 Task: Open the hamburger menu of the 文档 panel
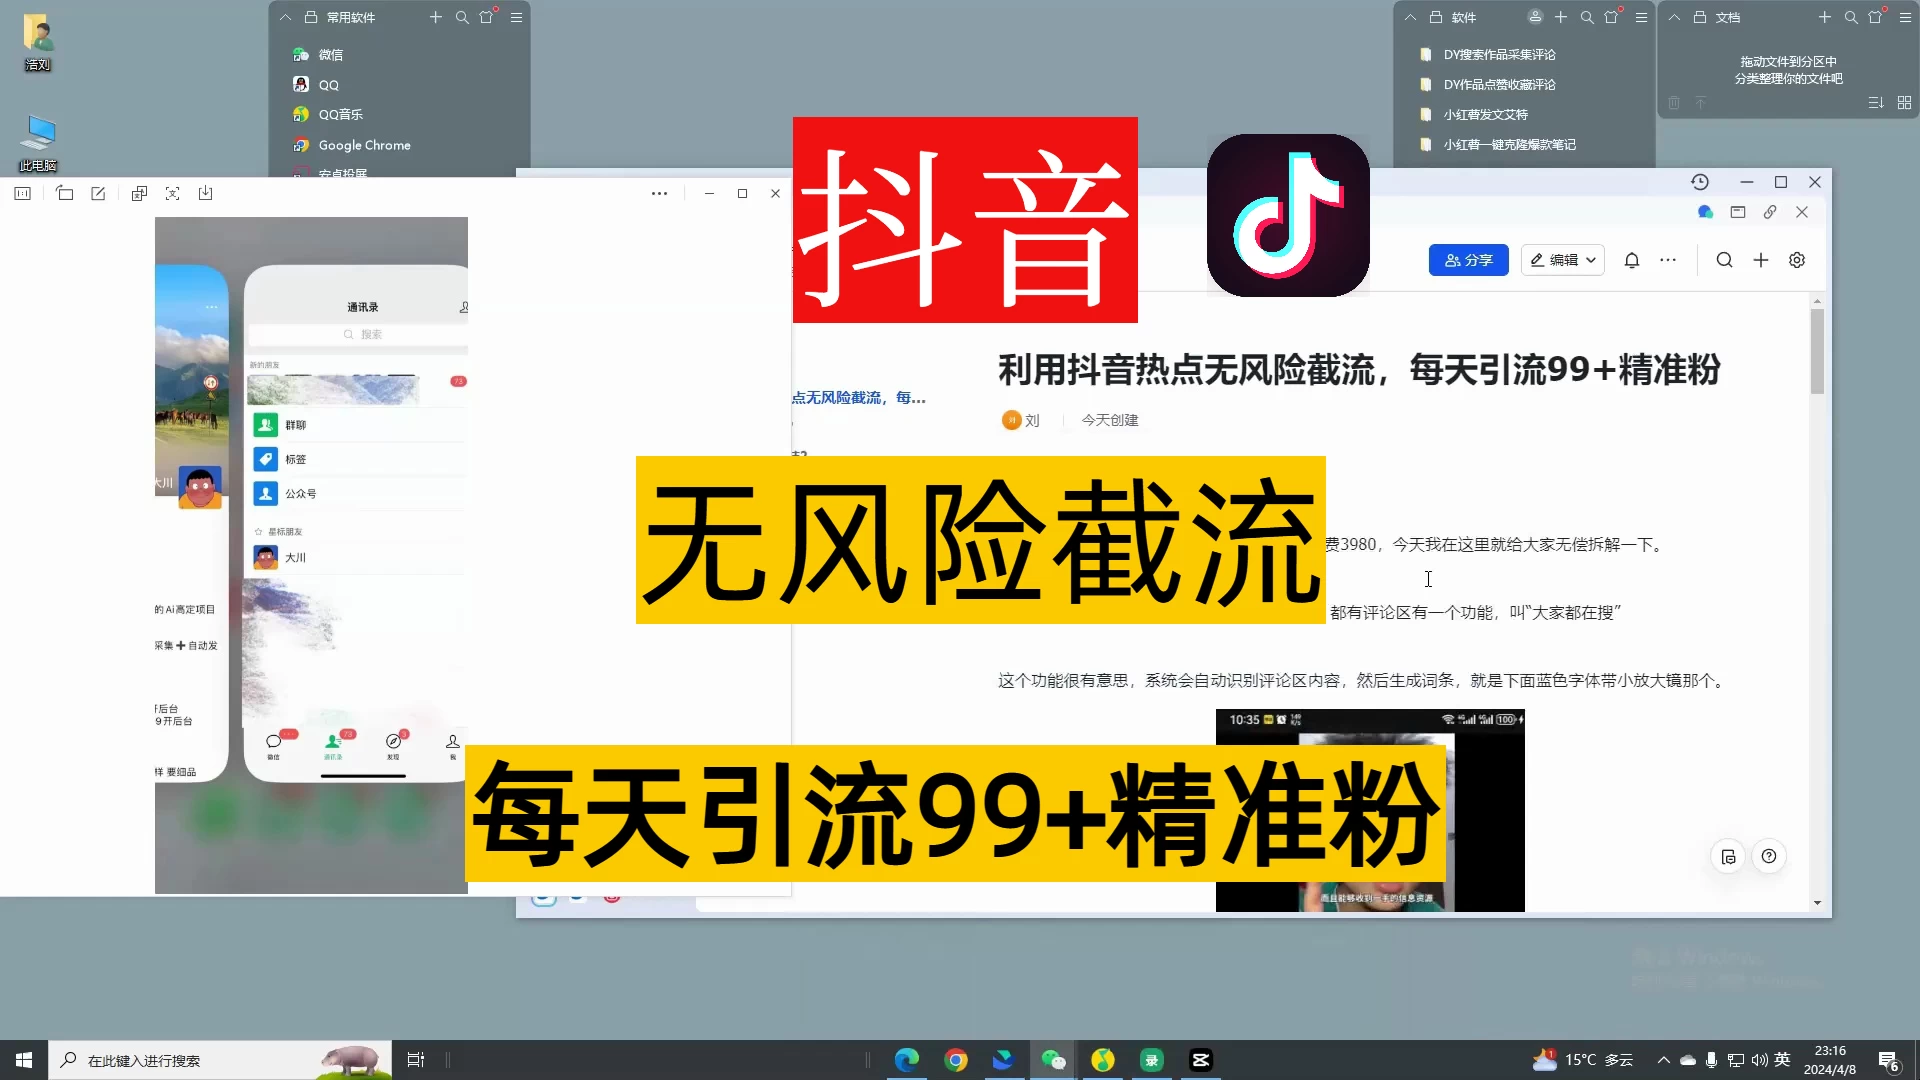[1906, 17]
